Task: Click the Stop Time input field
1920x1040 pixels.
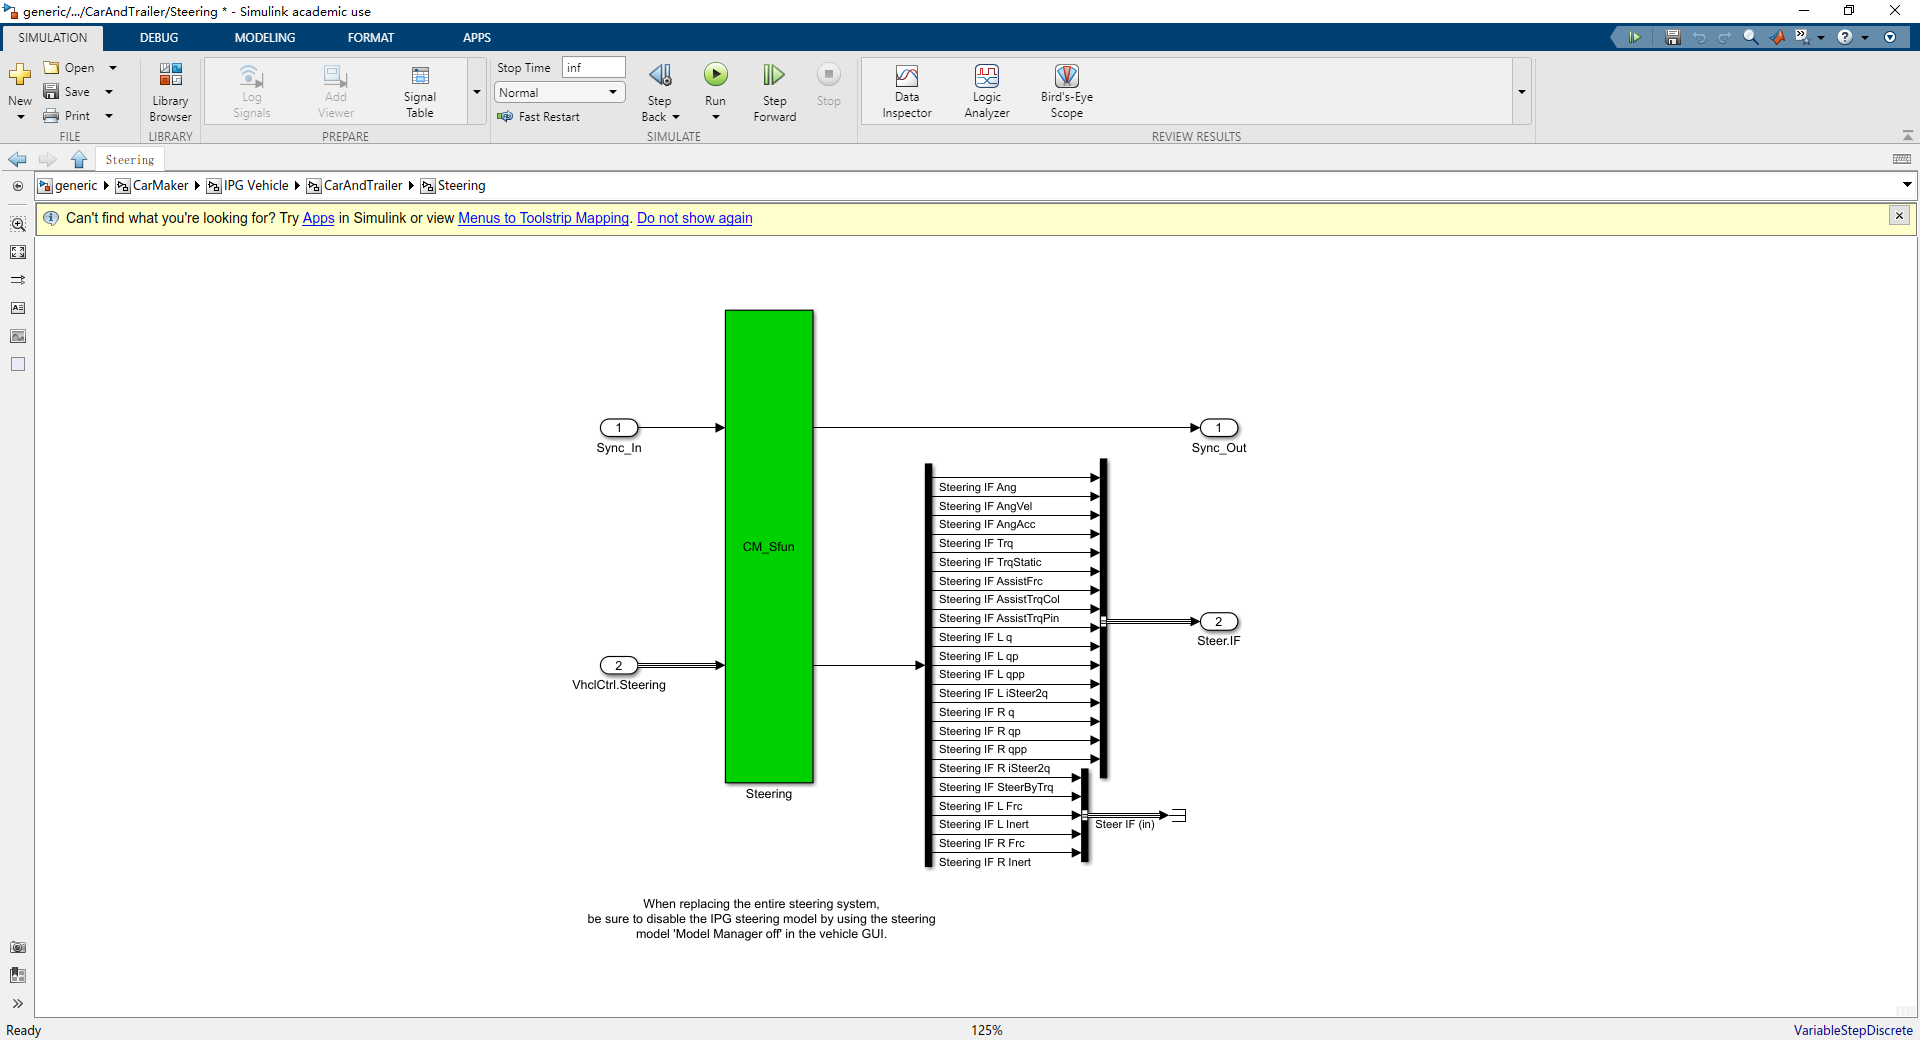Action: coord(594,68)
